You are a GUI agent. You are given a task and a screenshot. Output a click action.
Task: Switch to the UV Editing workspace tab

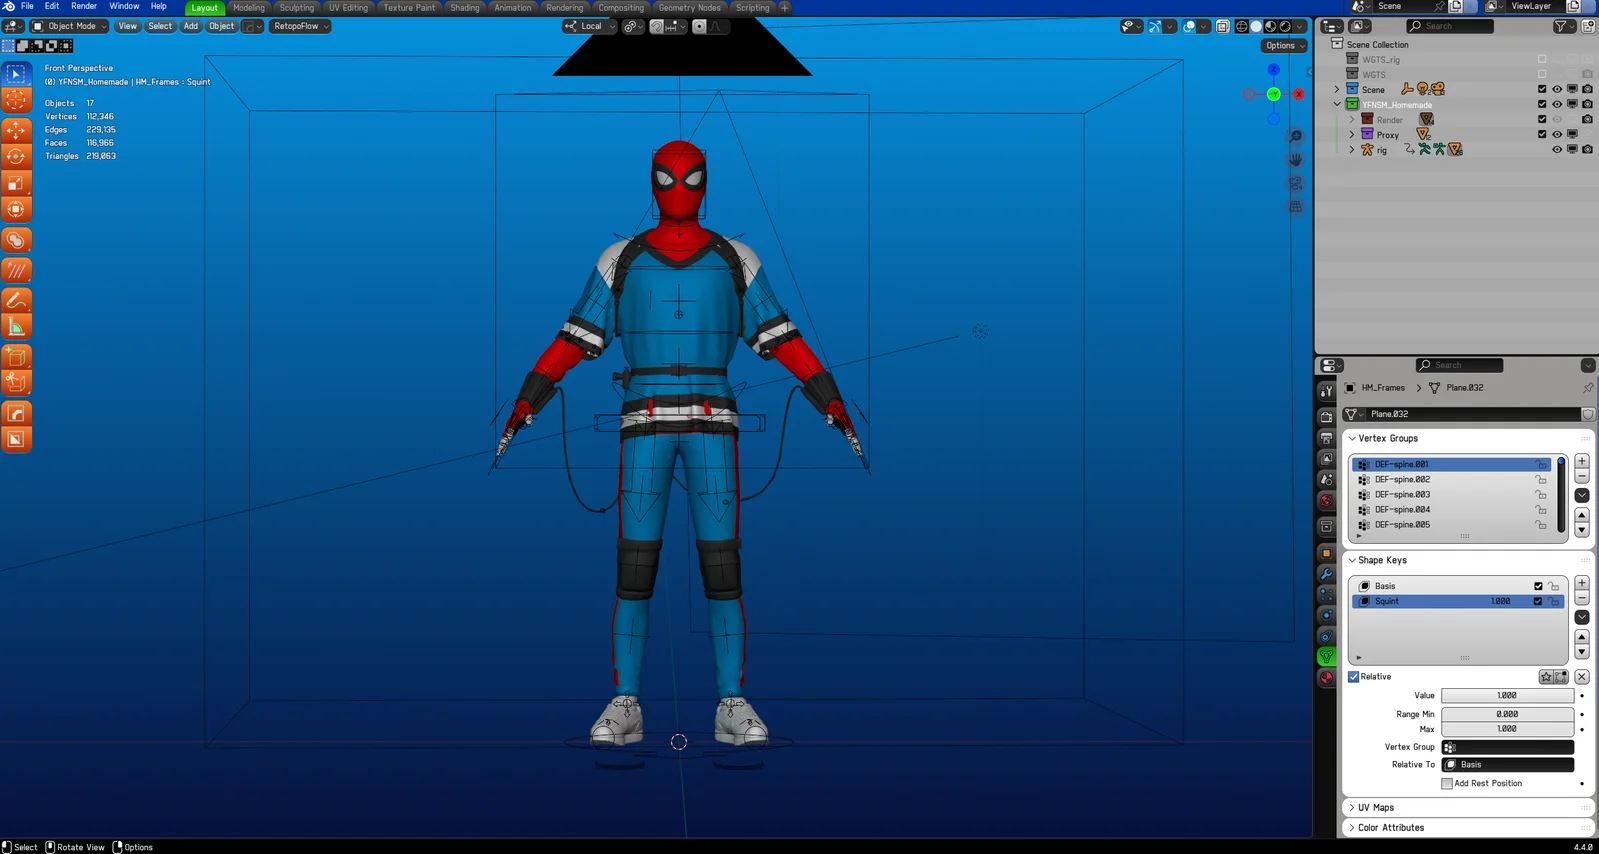(348, 7)
